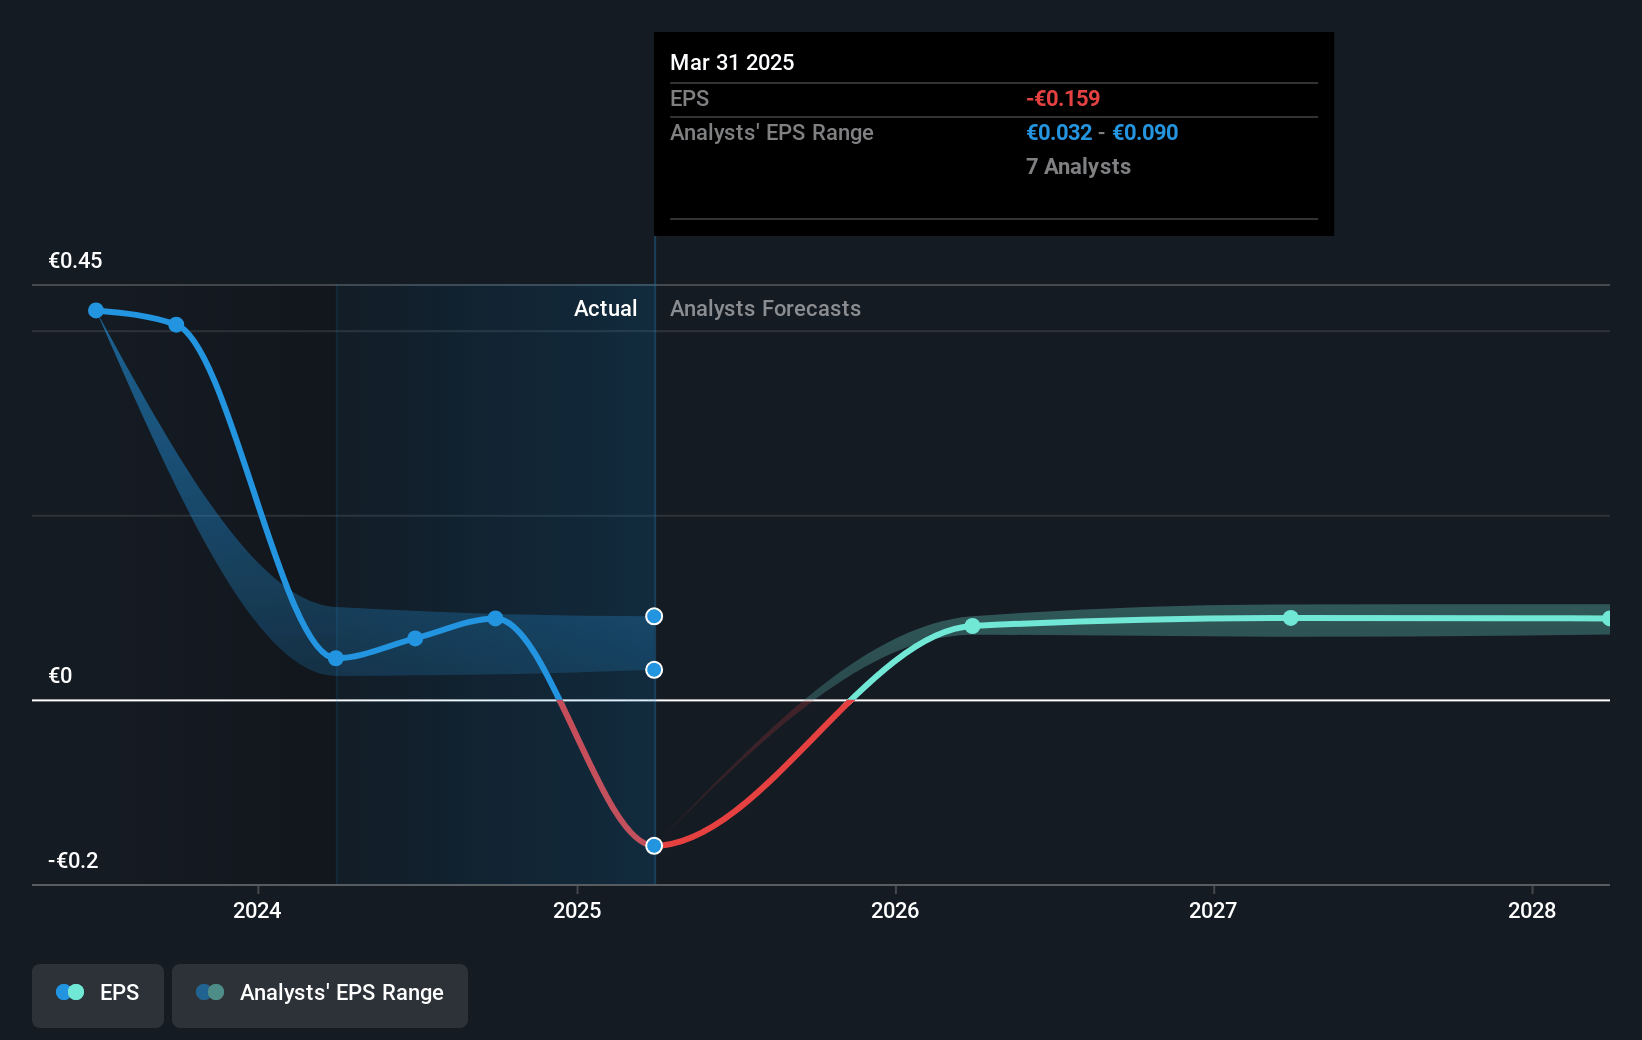Image resolution: width=1642 pixels, height=1040 pixels.
Task: Click lower analysts' range marker at 2025
Action: pyautogui.click(x=654, y=670)
